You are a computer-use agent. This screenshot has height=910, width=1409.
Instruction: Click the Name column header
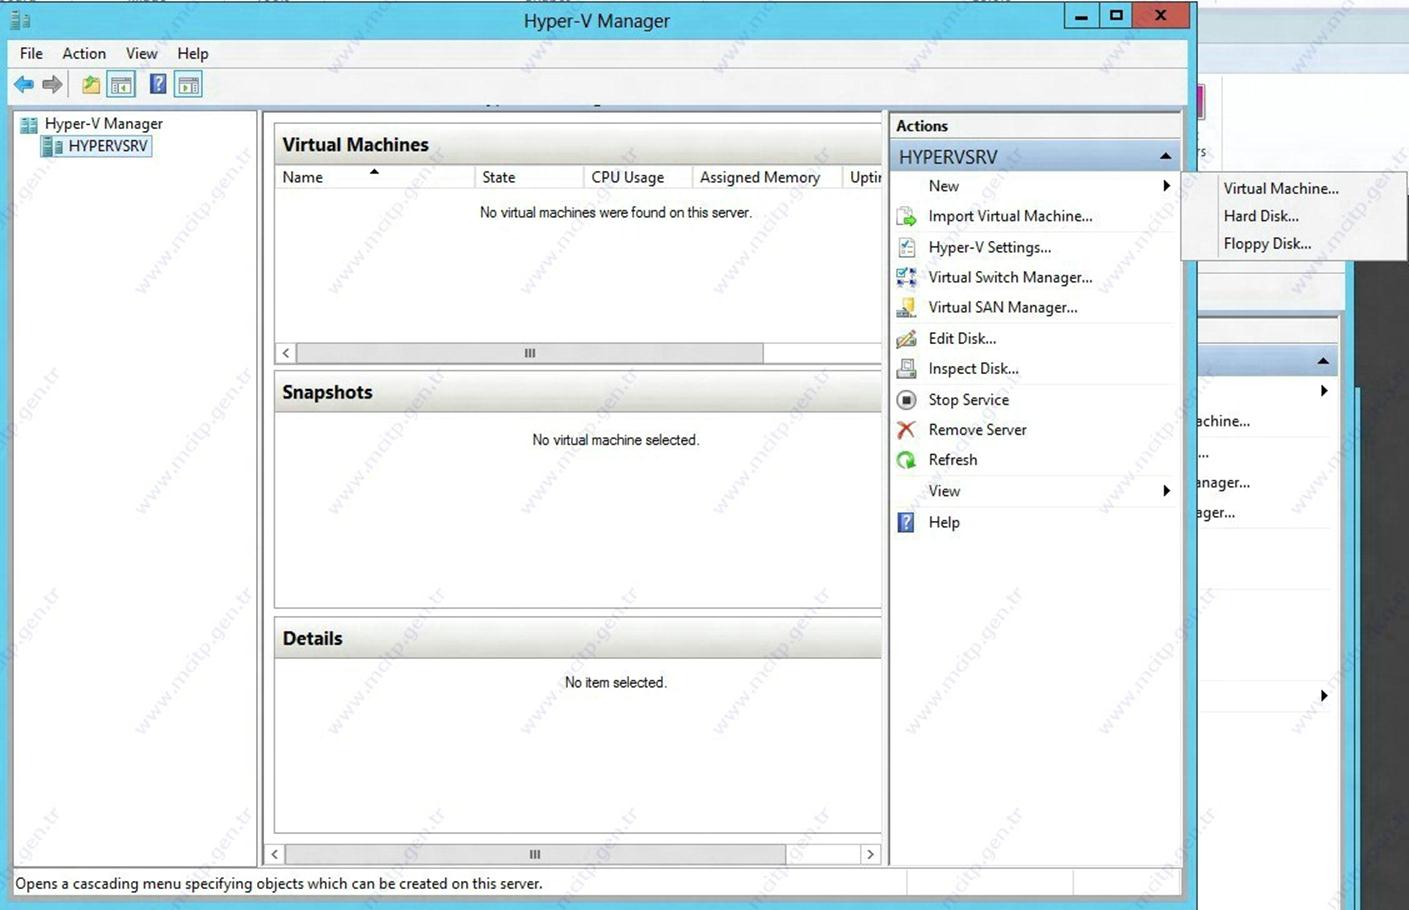(x=374, y=177)
